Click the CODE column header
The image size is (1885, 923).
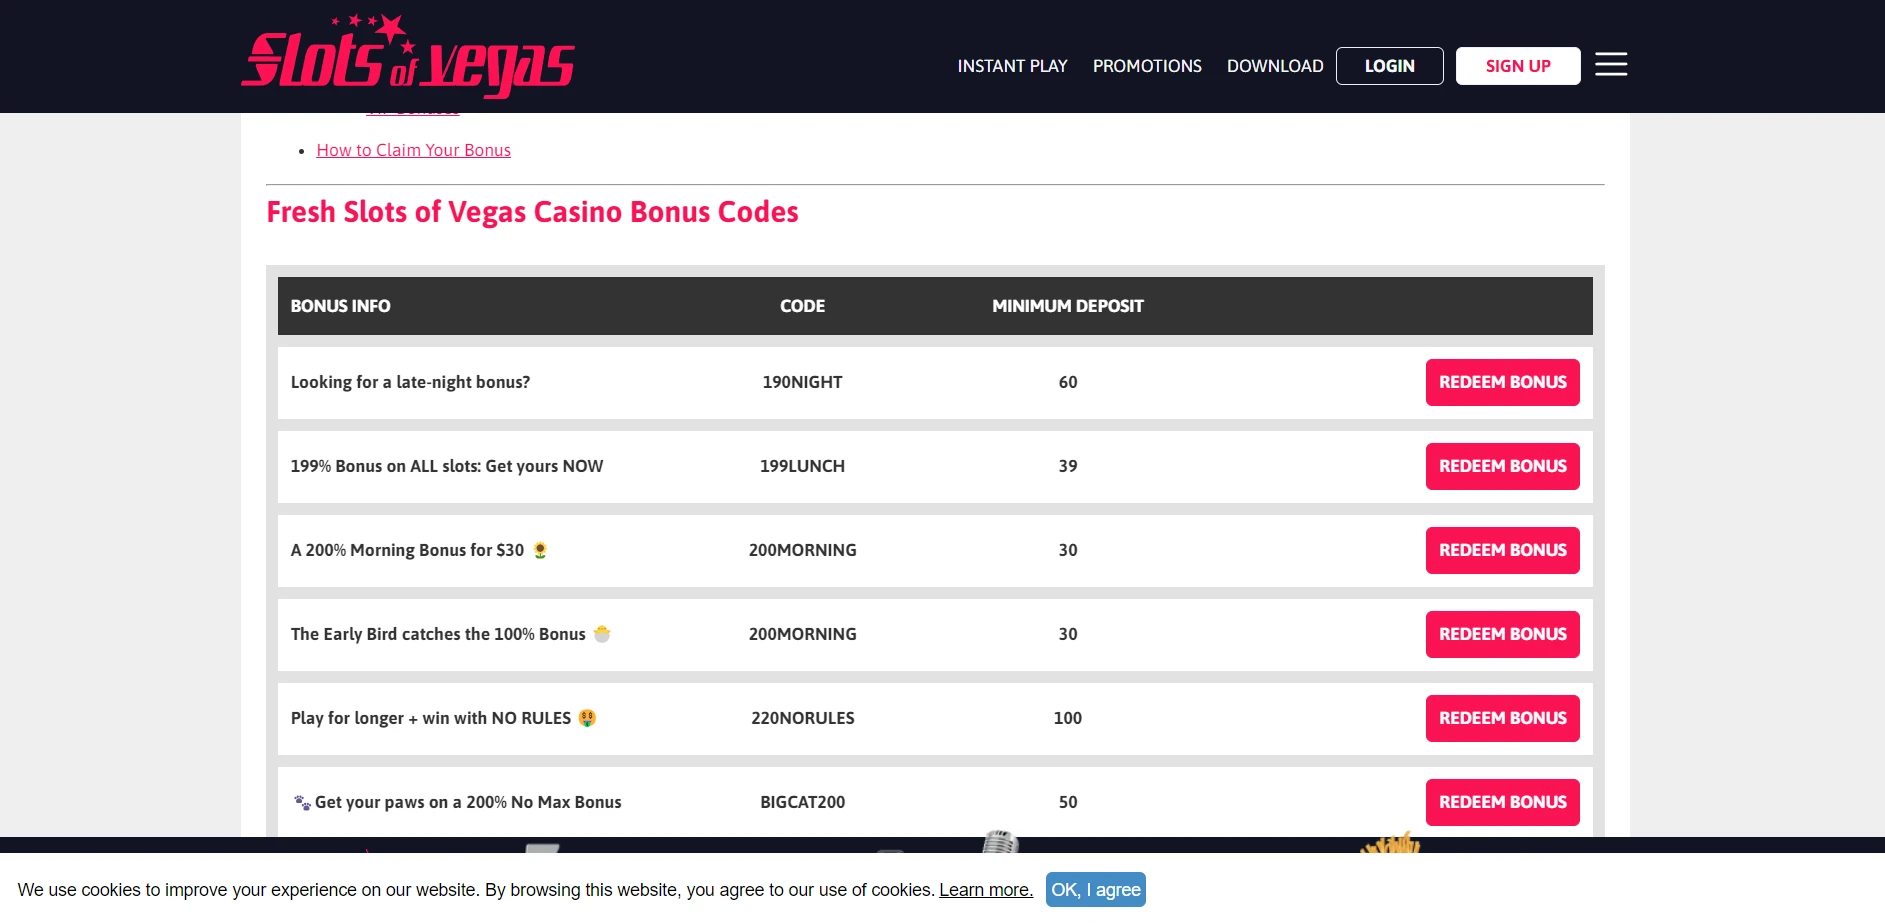(x=802, y=306)
